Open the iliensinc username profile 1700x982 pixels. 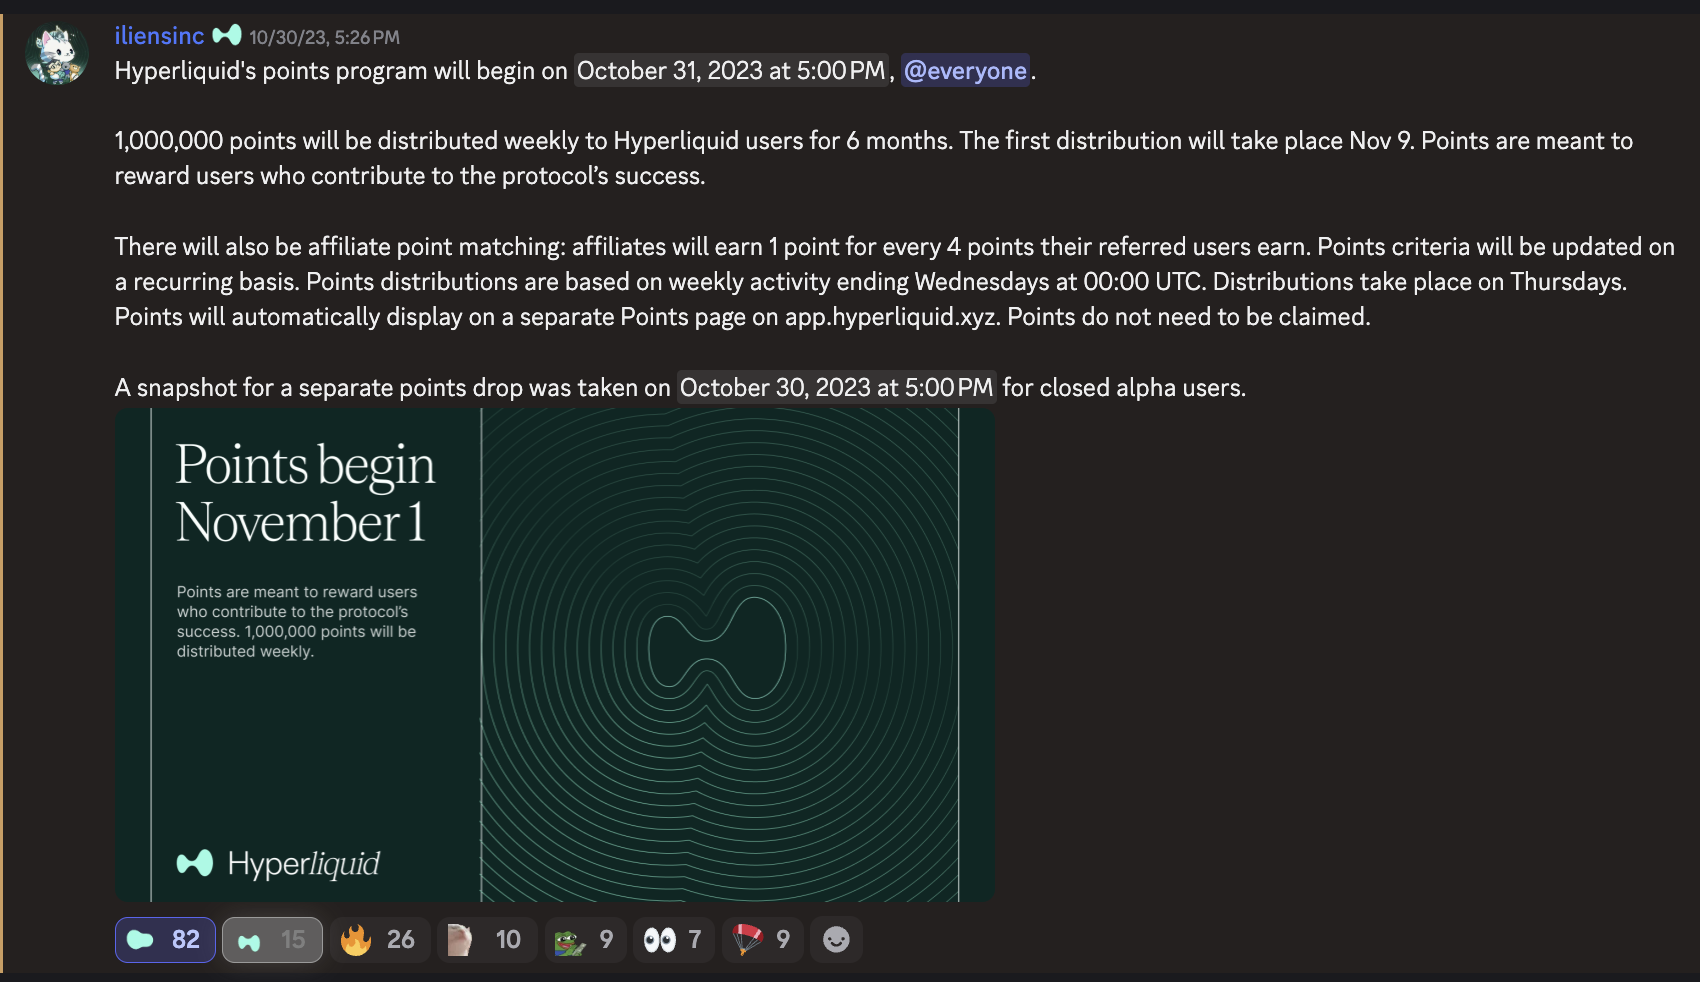(x=159, y=36)
